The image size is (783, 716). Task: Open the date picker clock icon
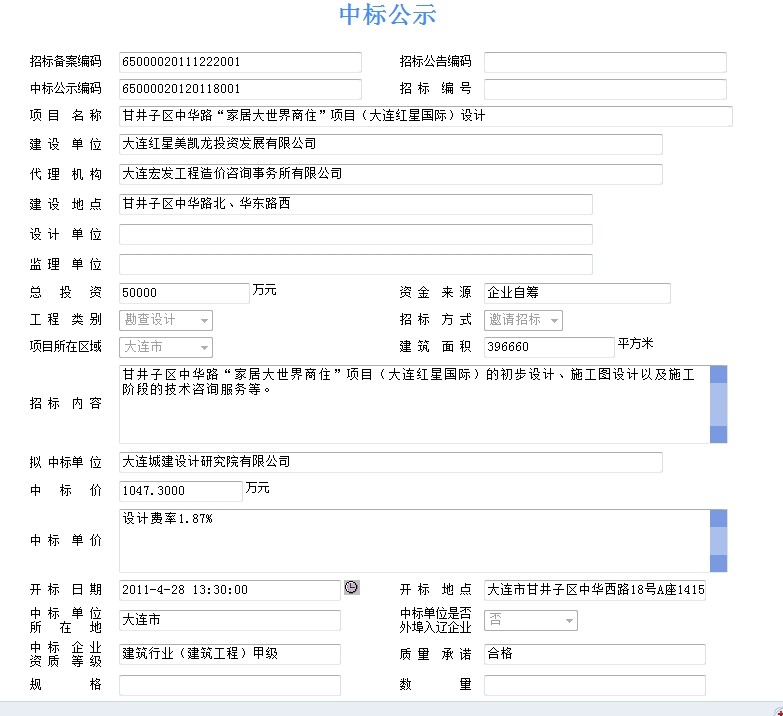[352, 587]
